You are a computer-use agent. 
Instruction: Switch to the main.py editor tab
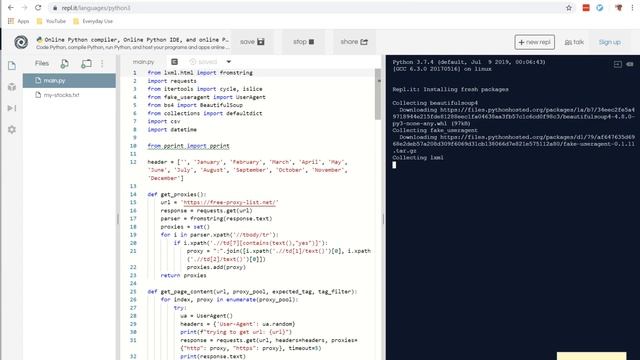click(x=143, y=62)
